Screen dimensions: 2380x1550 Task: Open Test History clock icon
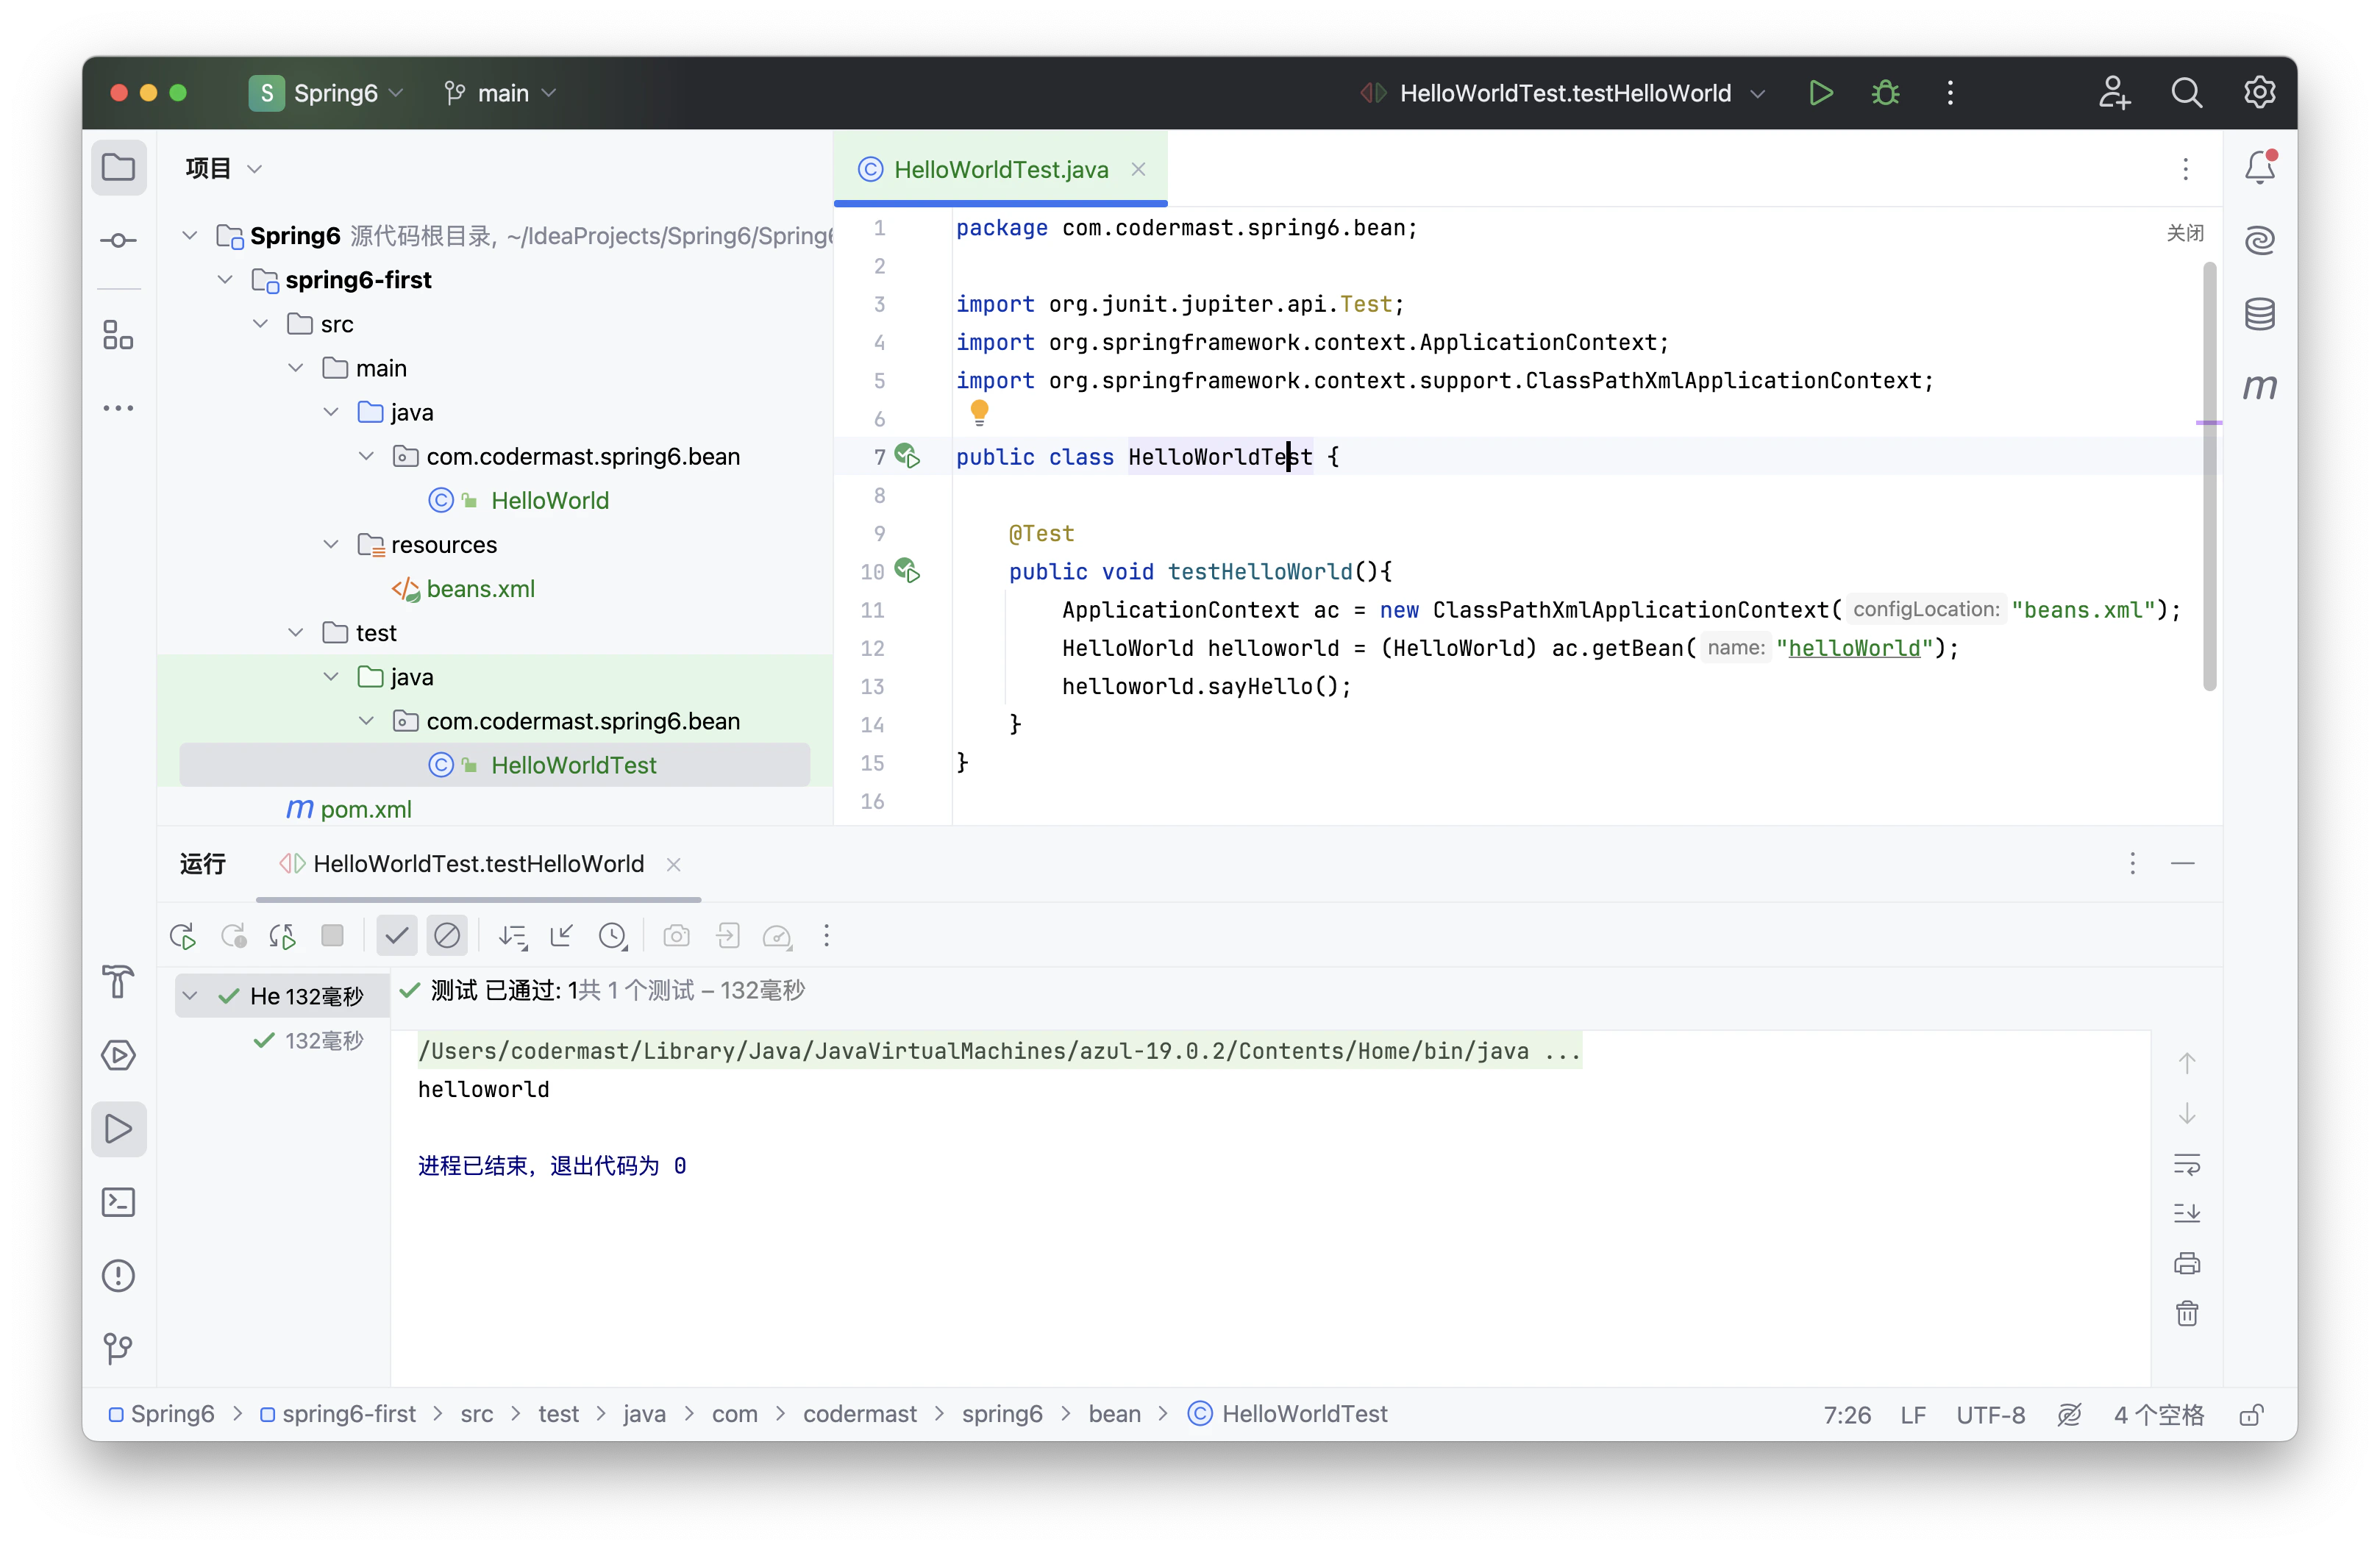click(x=612, y=936)
